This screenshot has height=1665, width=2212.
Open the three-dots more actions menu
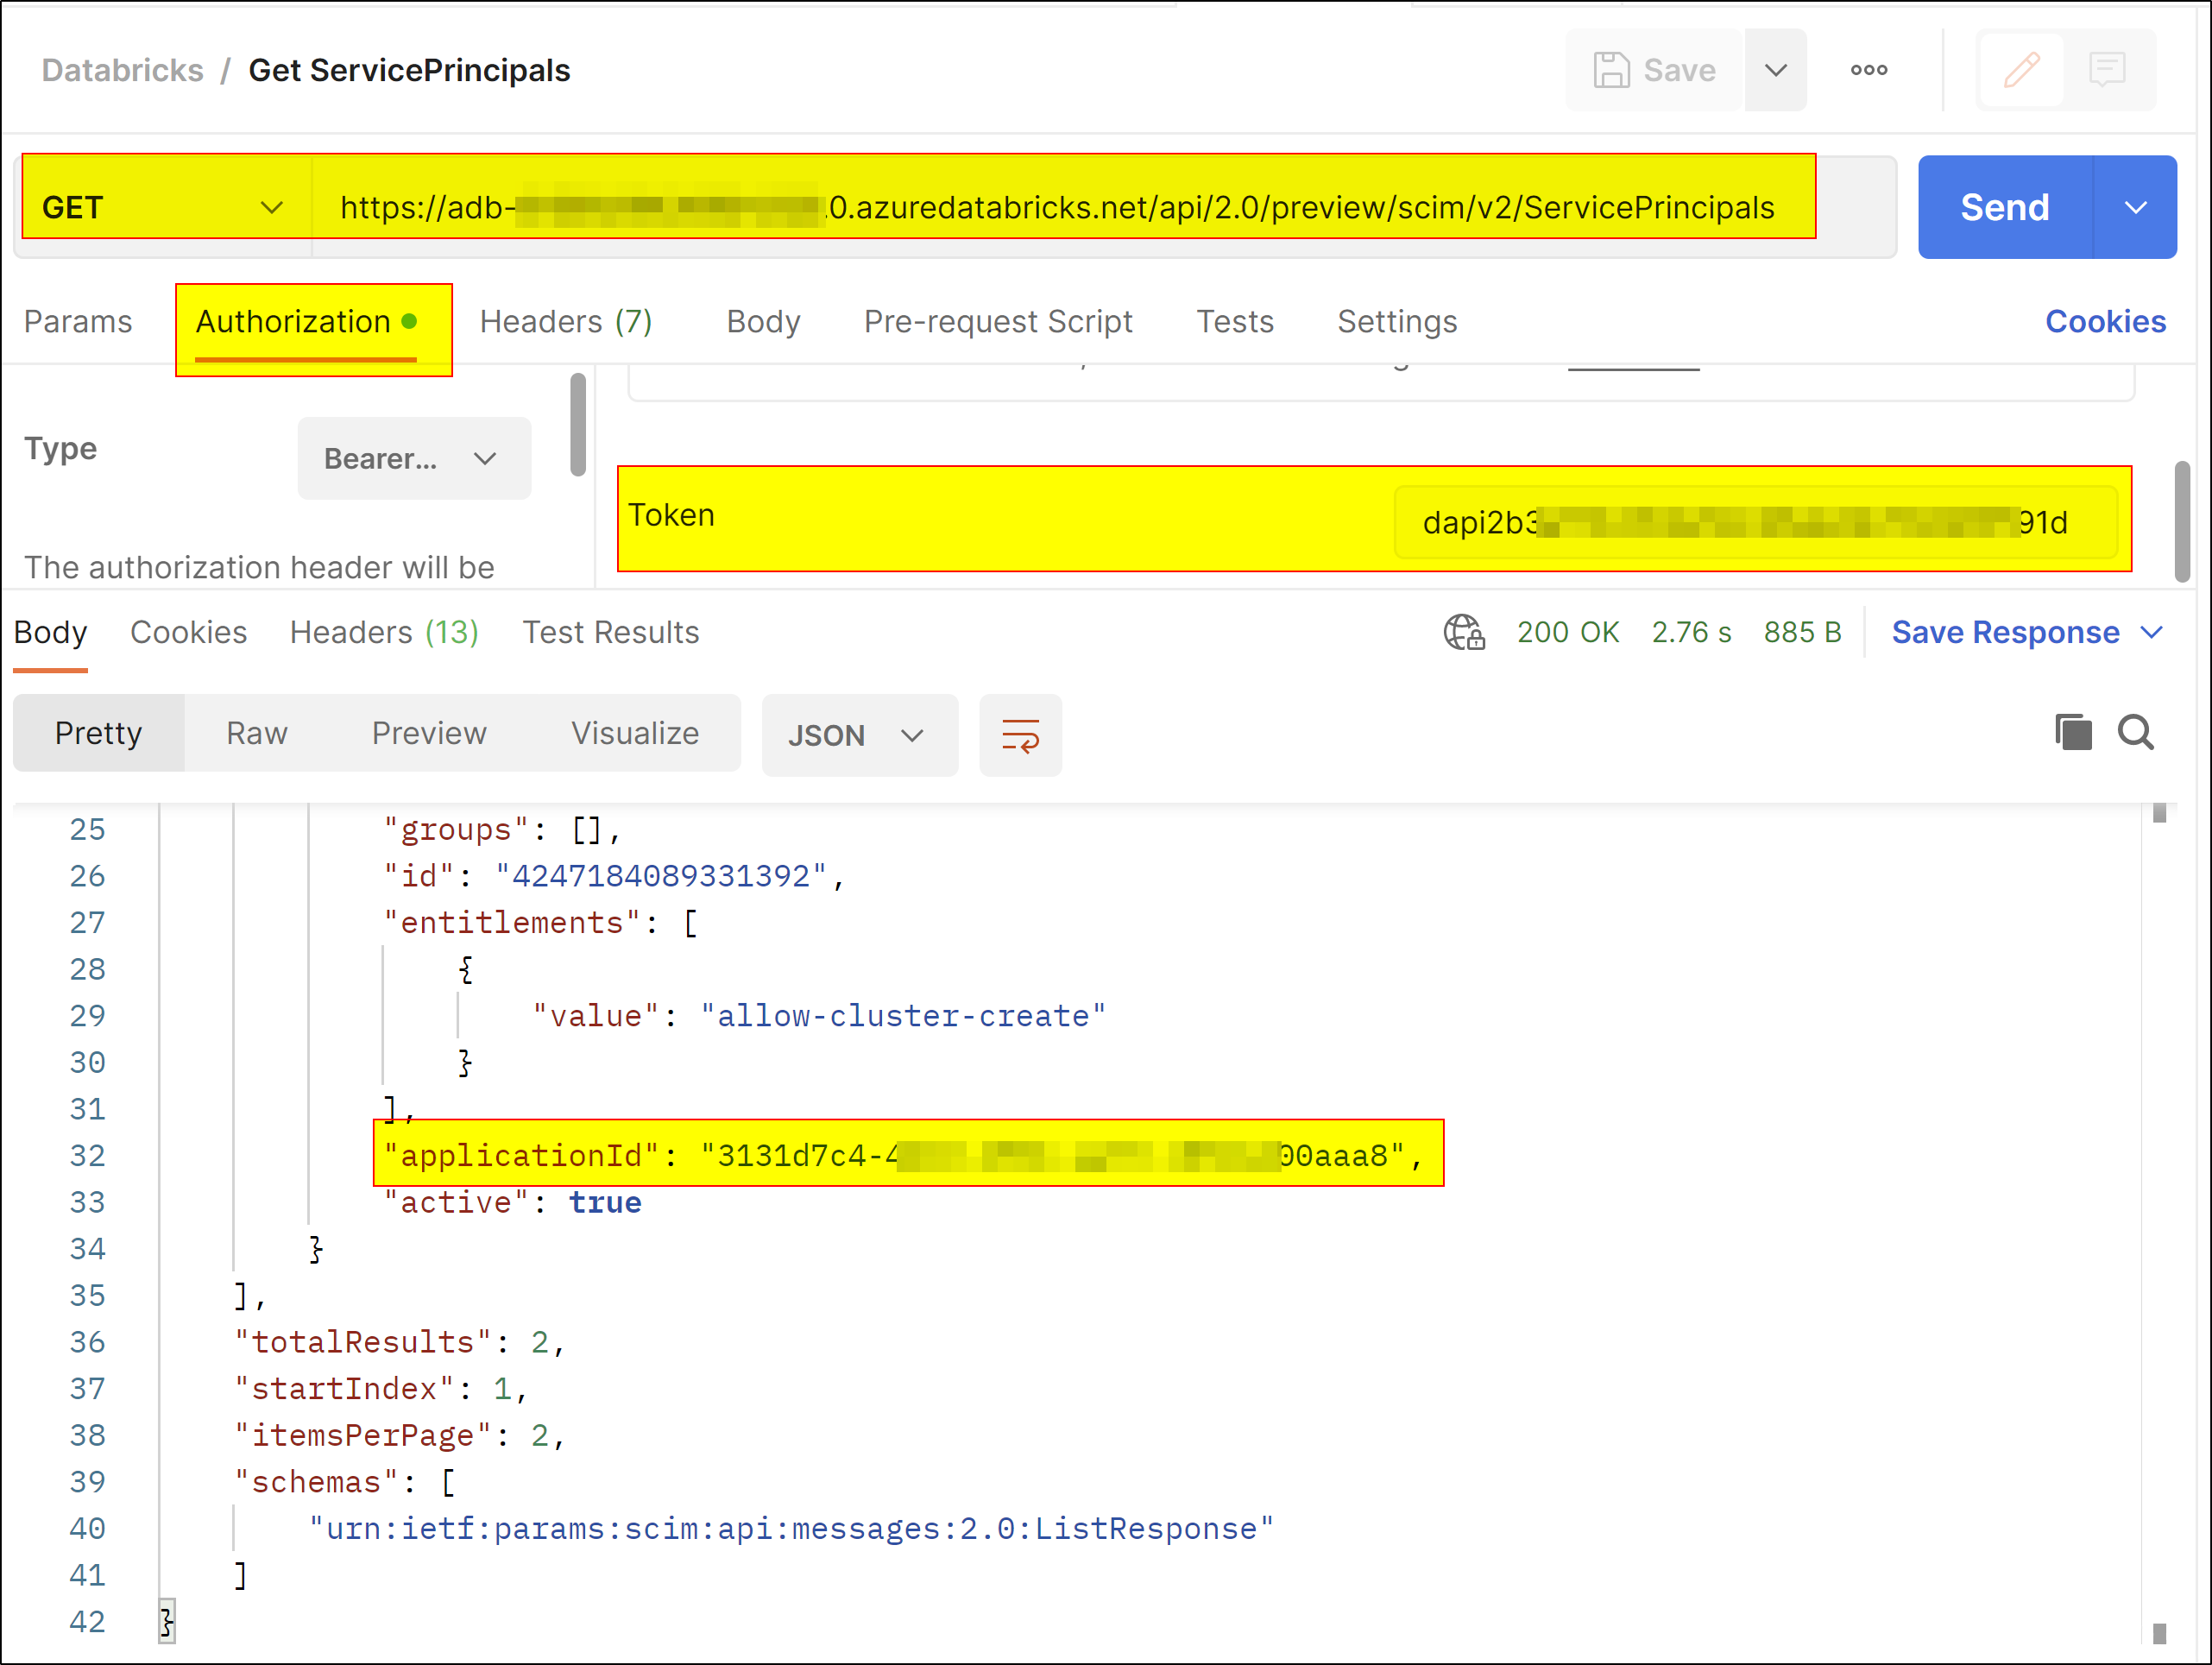(1869, 70)
